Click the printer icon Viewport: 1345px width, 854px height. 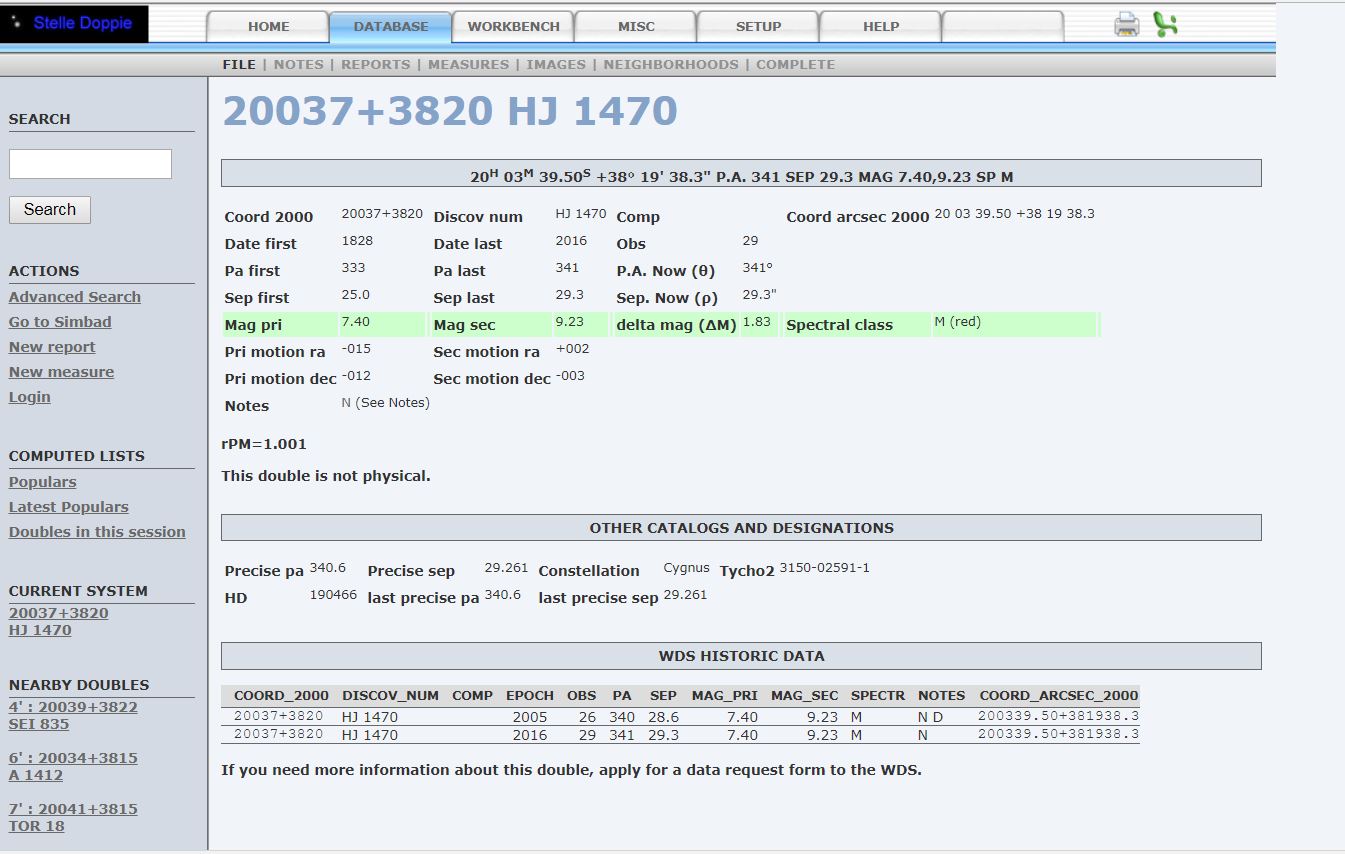point(1127,25)
